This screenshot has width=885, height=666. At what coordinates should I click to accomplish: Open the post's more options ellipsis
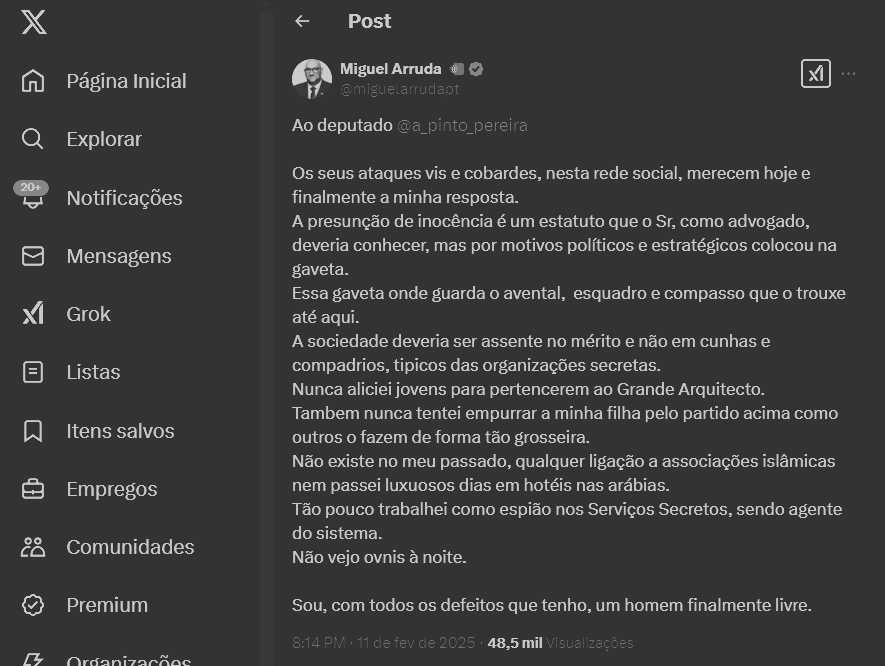click(x=848, y=73)
